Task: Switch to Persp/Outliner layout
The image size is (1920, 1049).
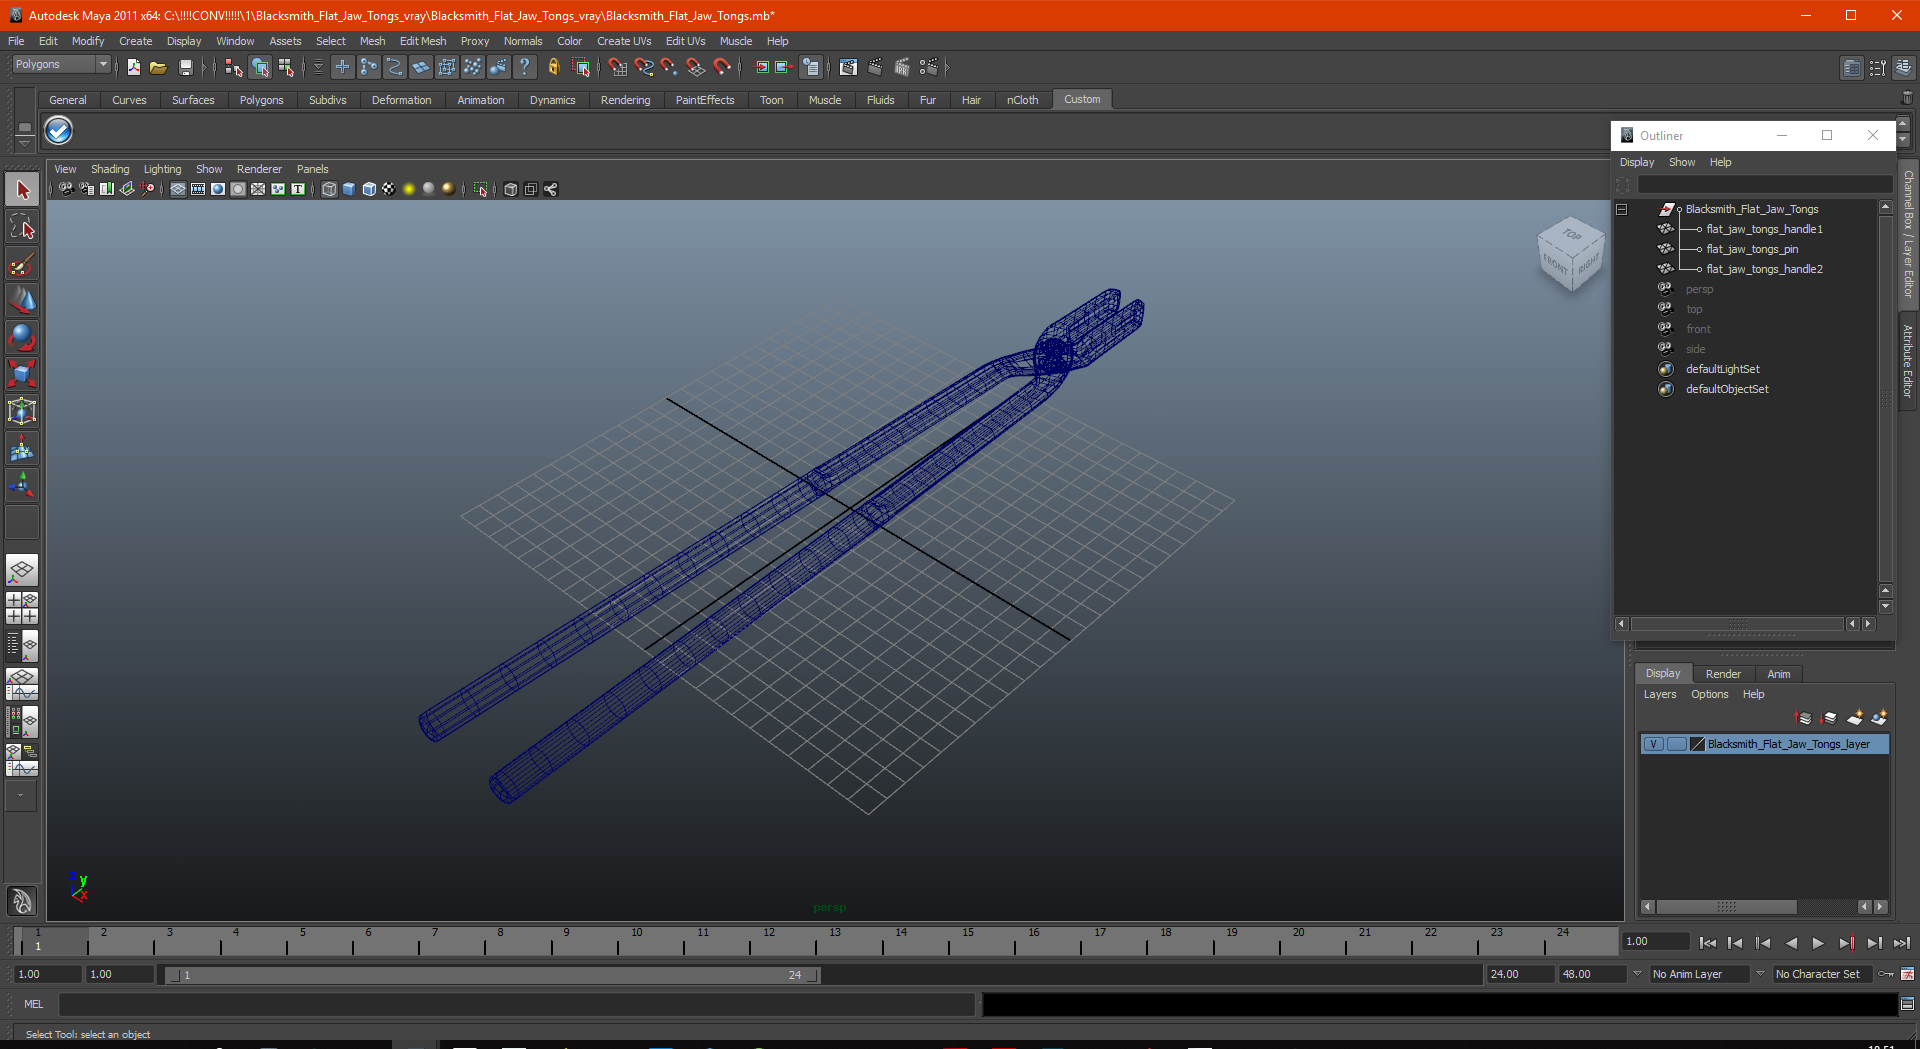Action: pos(22,645)
